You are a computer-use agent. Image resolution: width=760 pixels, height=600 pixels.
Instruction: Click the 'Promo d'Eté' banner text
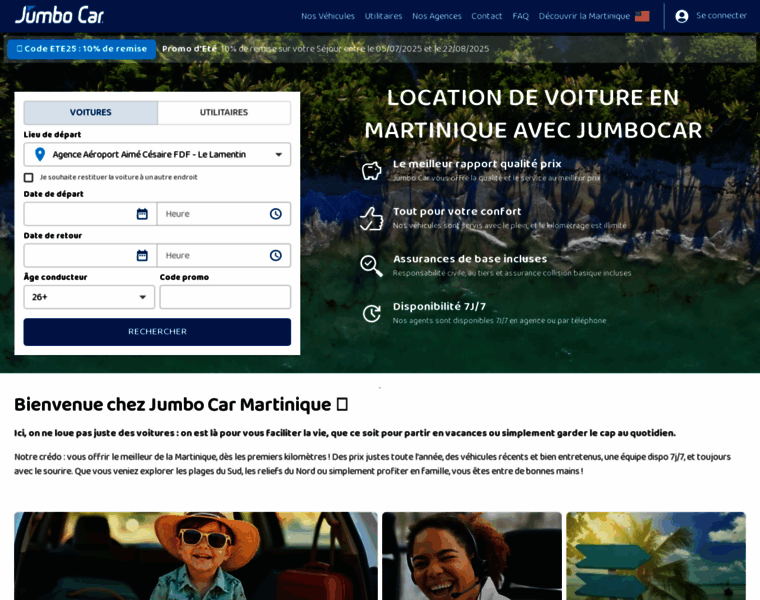[x=189, y=49]
